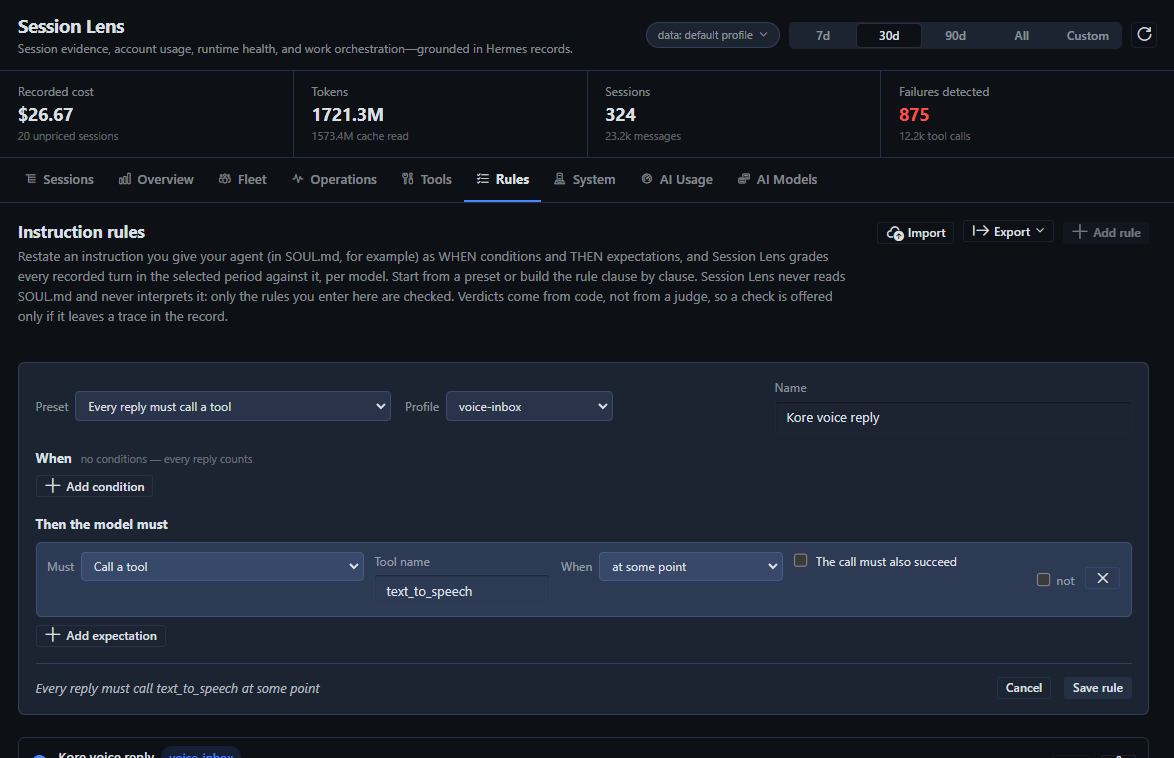Open the Fleet tab

[x=243, y=179]
